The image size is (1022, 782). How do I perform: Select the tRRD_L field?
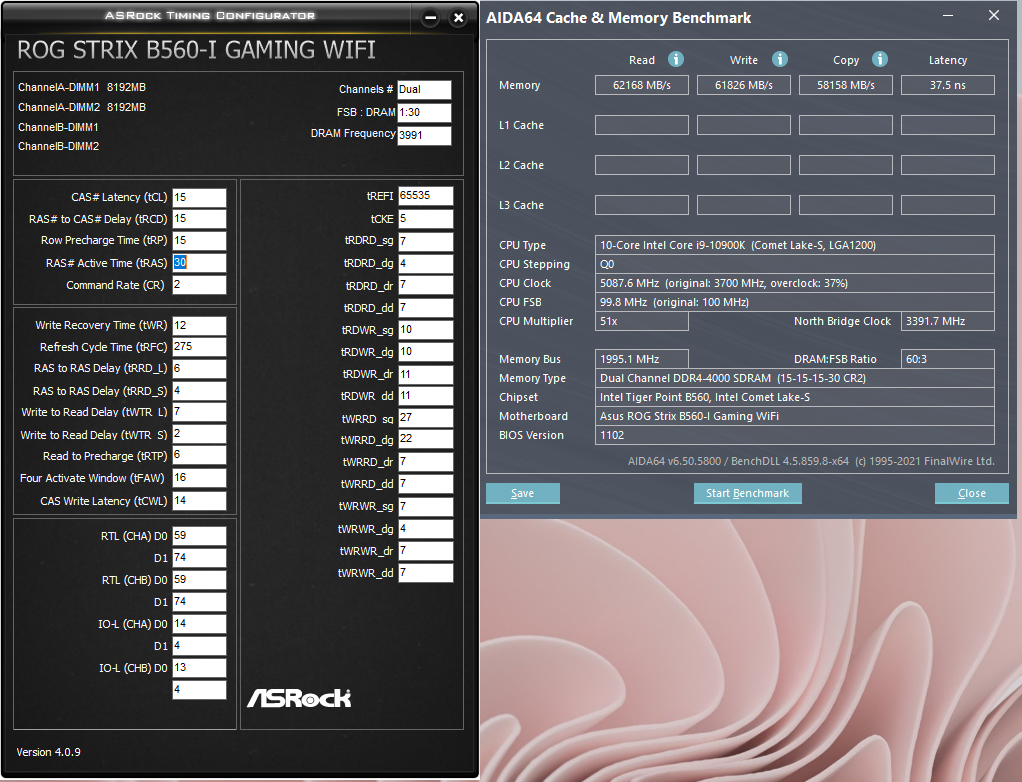[199, 369]
